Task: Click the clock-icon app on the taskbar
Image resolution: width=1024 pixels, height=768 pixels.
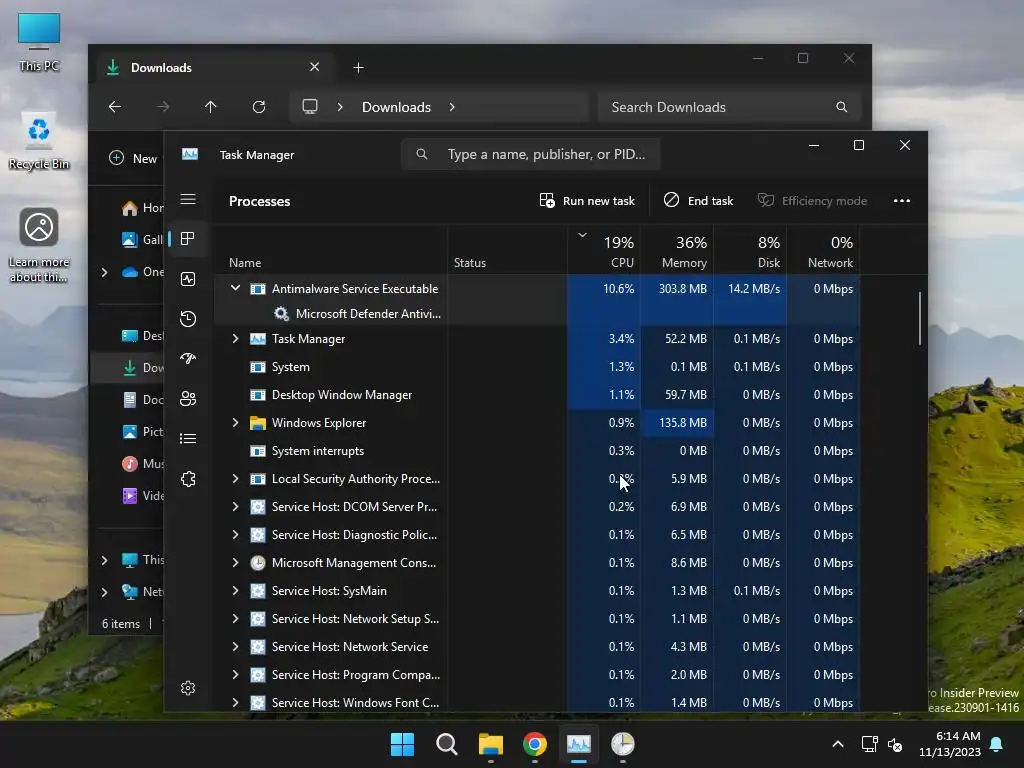Action: (622, 744)
